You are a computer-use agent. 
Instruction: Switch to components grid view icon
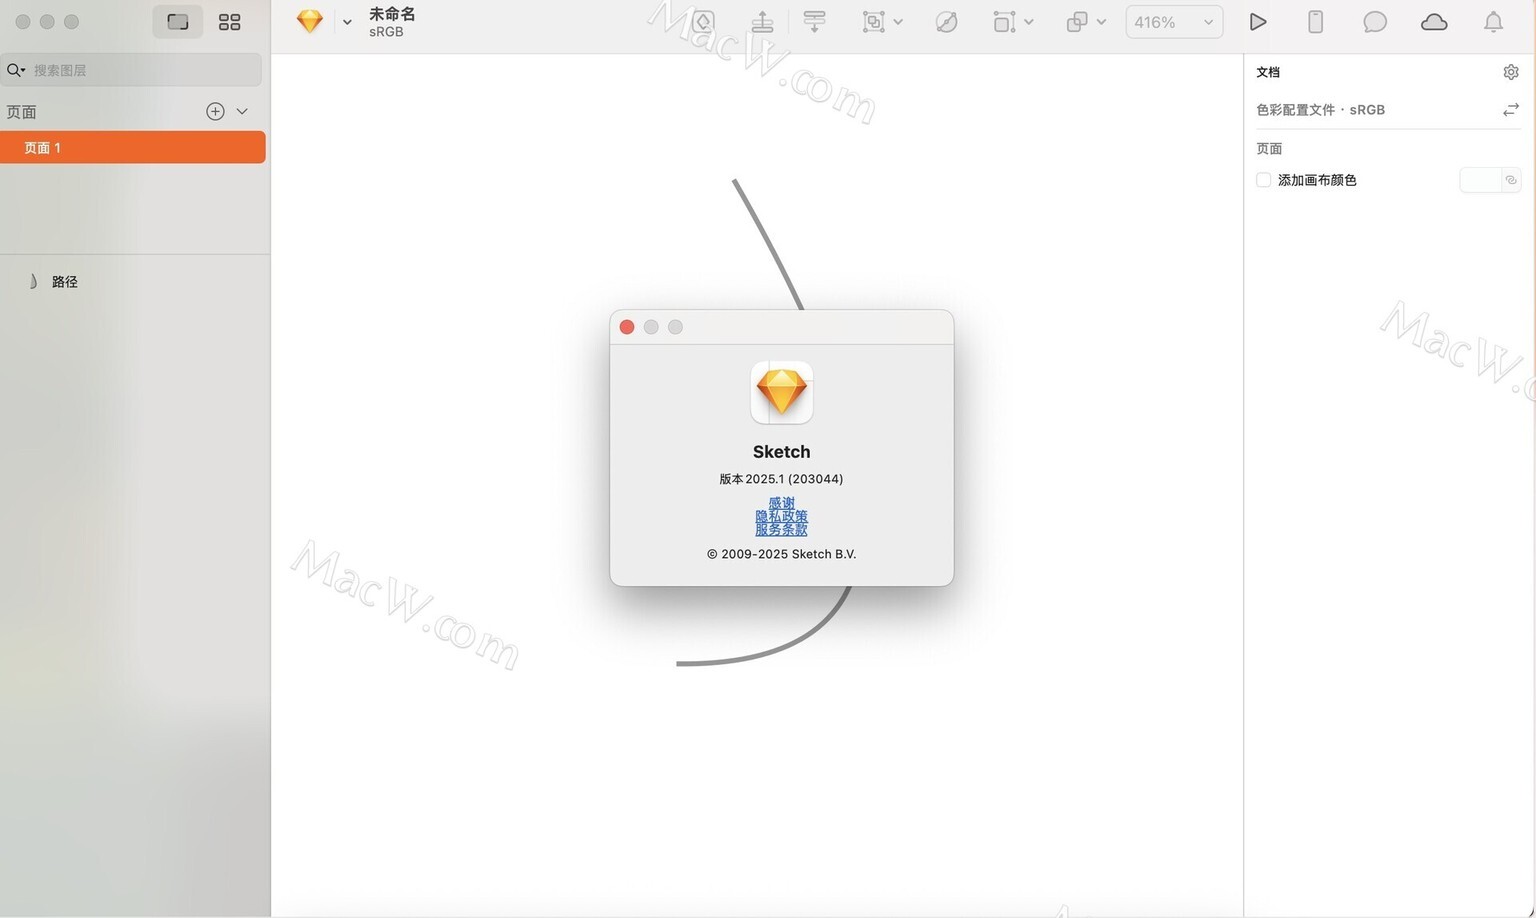pyautogui.click(x=229, y=22)
